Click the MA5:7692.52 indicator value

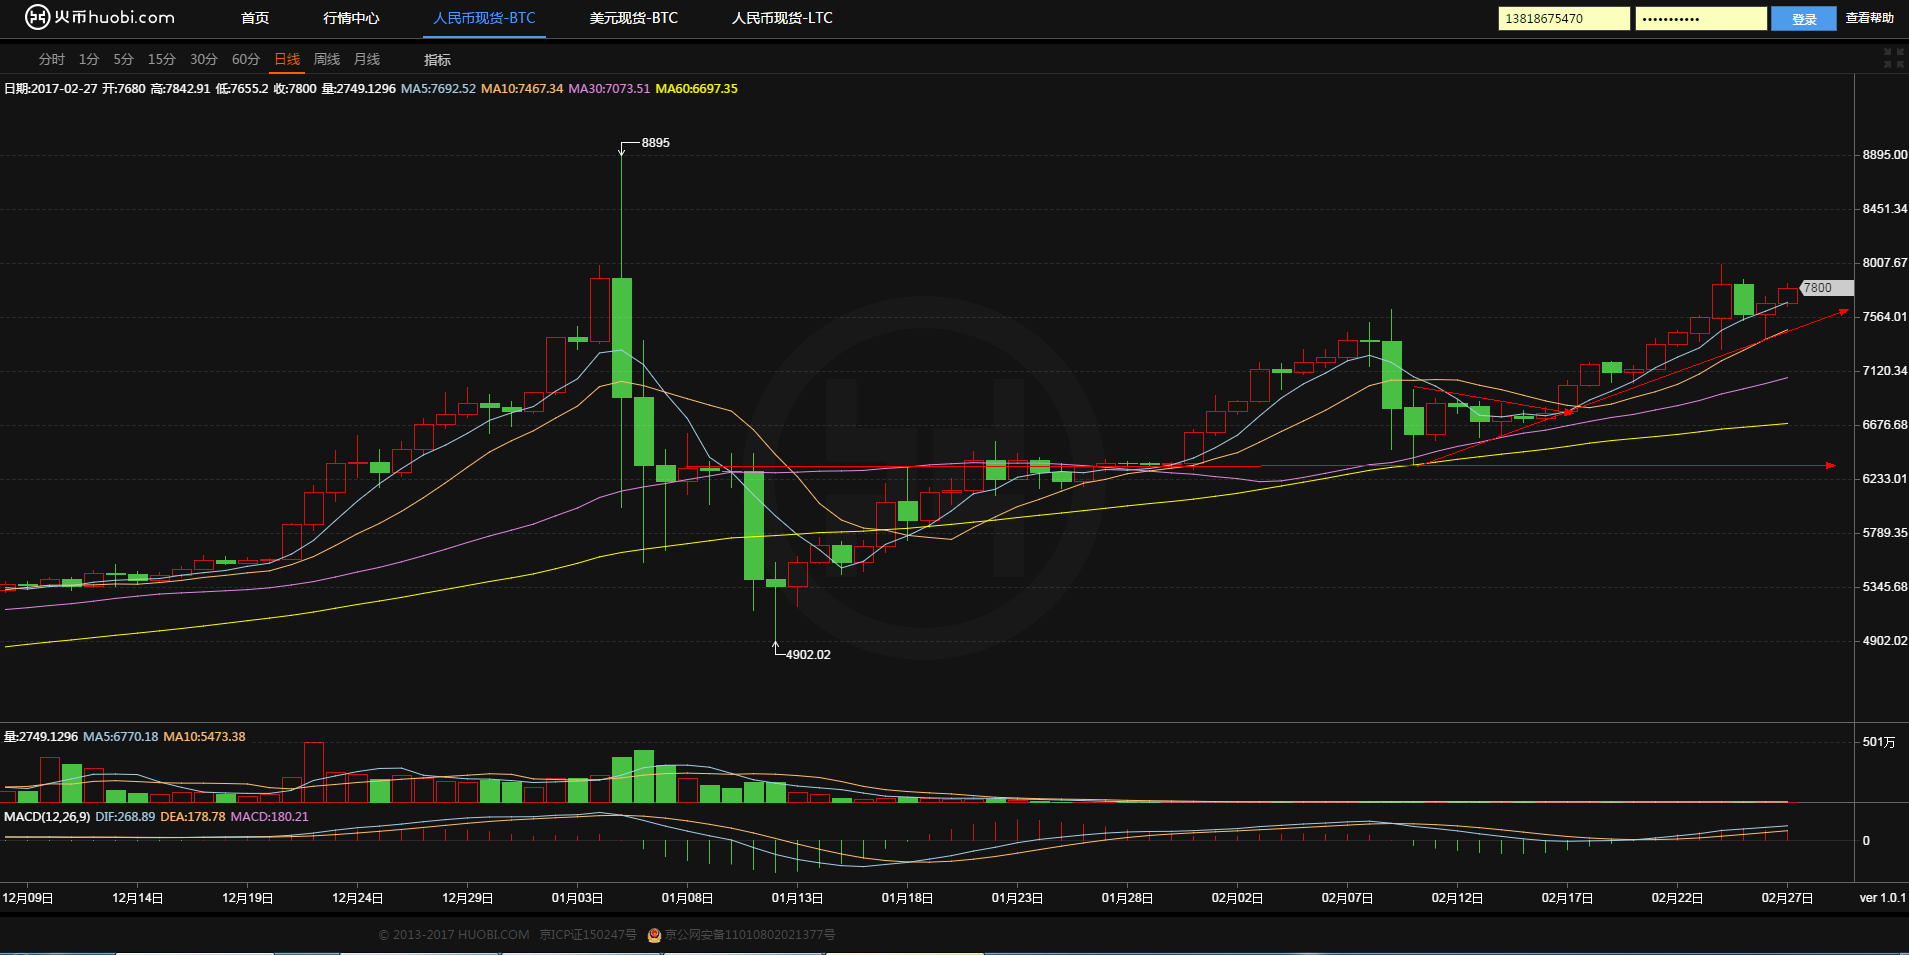coord(438,89)
